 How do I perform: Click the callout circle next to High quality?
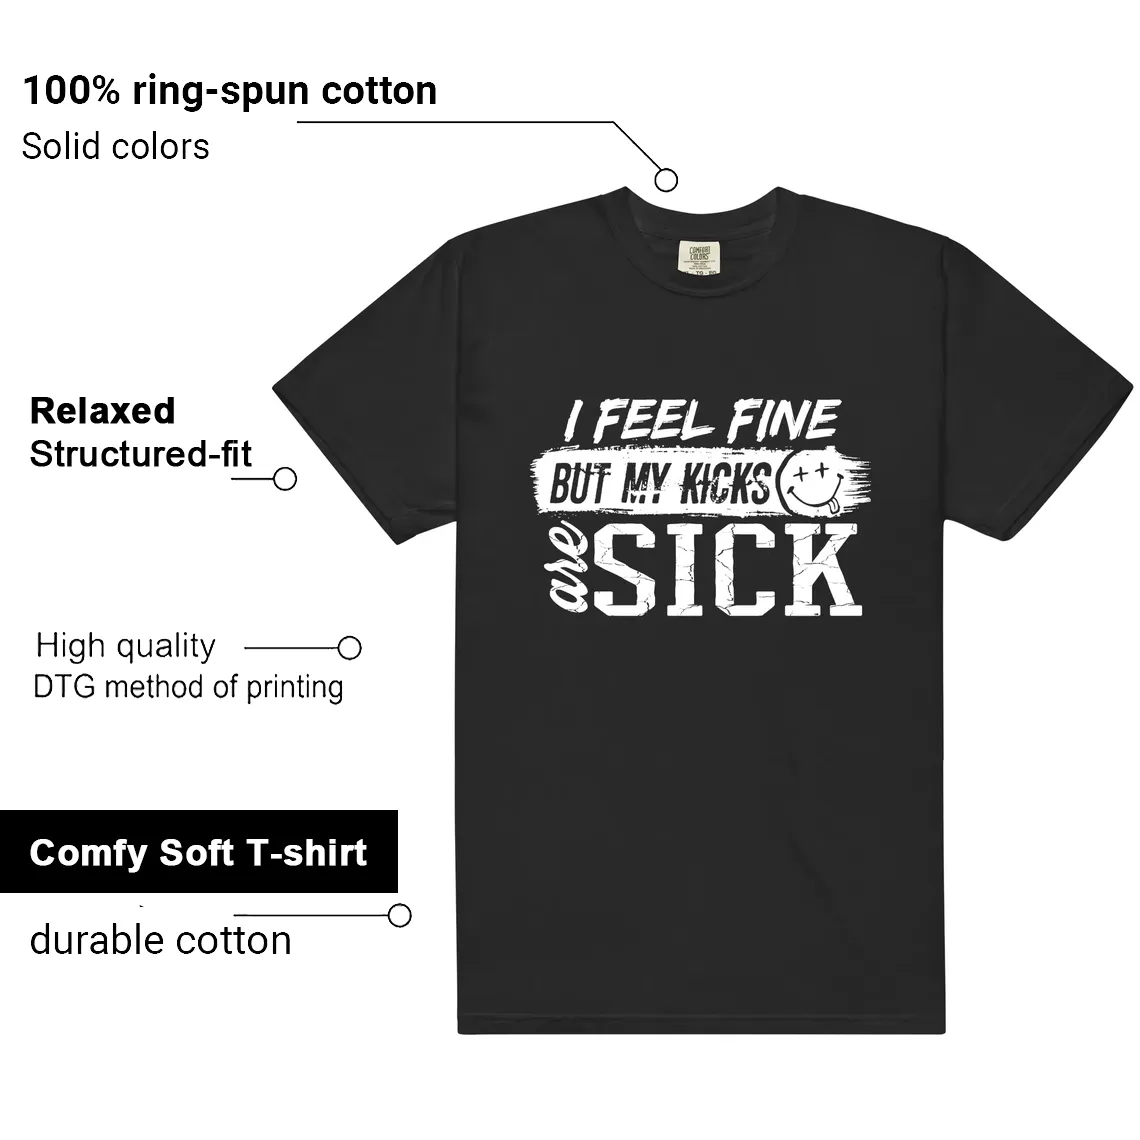click(x=350, y=647)
